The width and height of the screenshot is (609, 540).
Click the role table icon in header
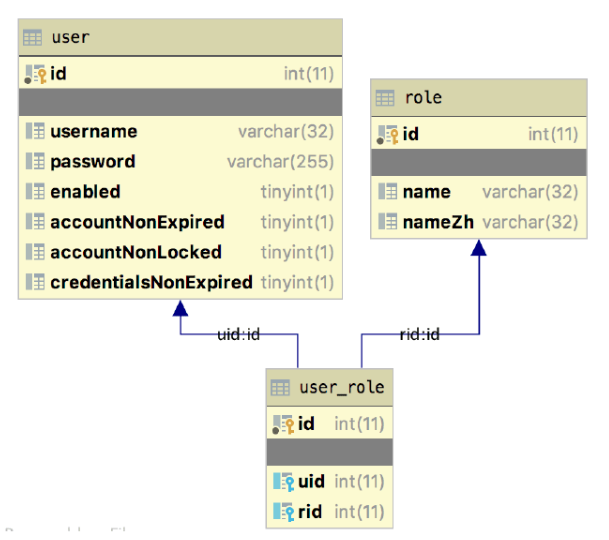pos(385,98)
